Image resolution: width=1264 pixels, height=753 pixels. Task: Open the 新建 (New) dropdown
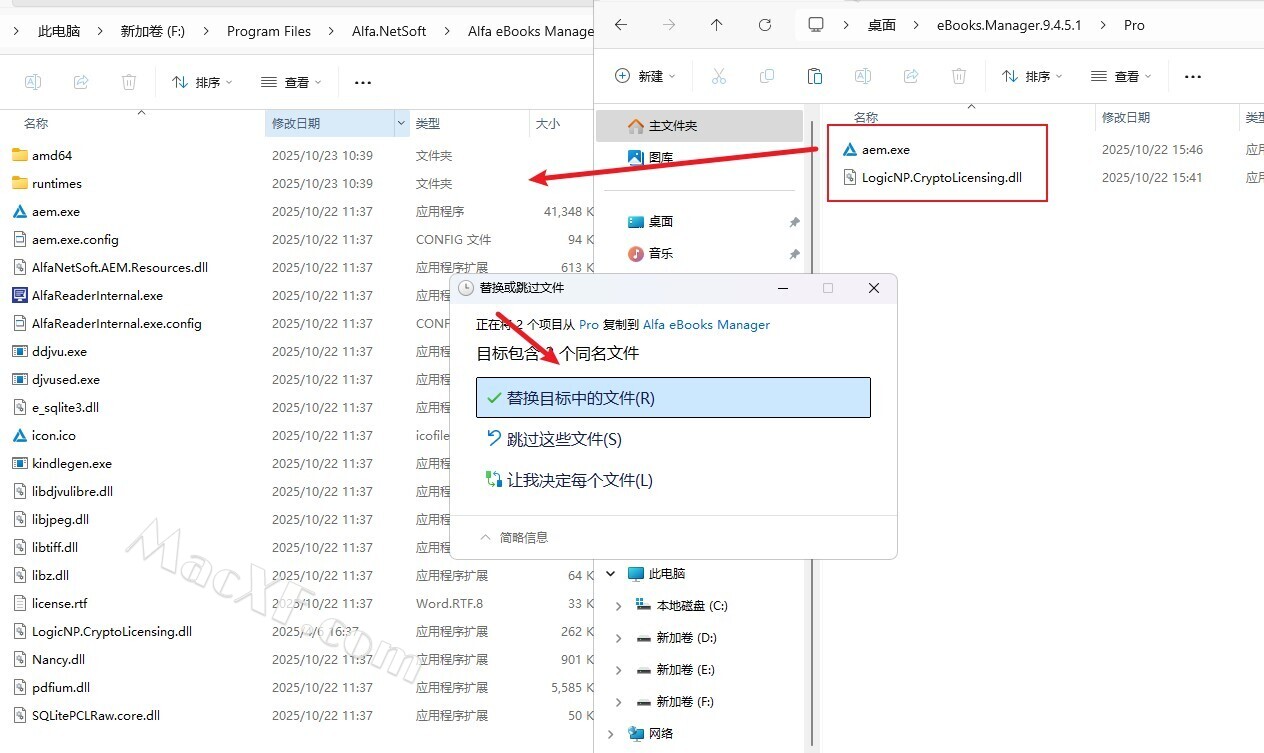click(645, 76)
